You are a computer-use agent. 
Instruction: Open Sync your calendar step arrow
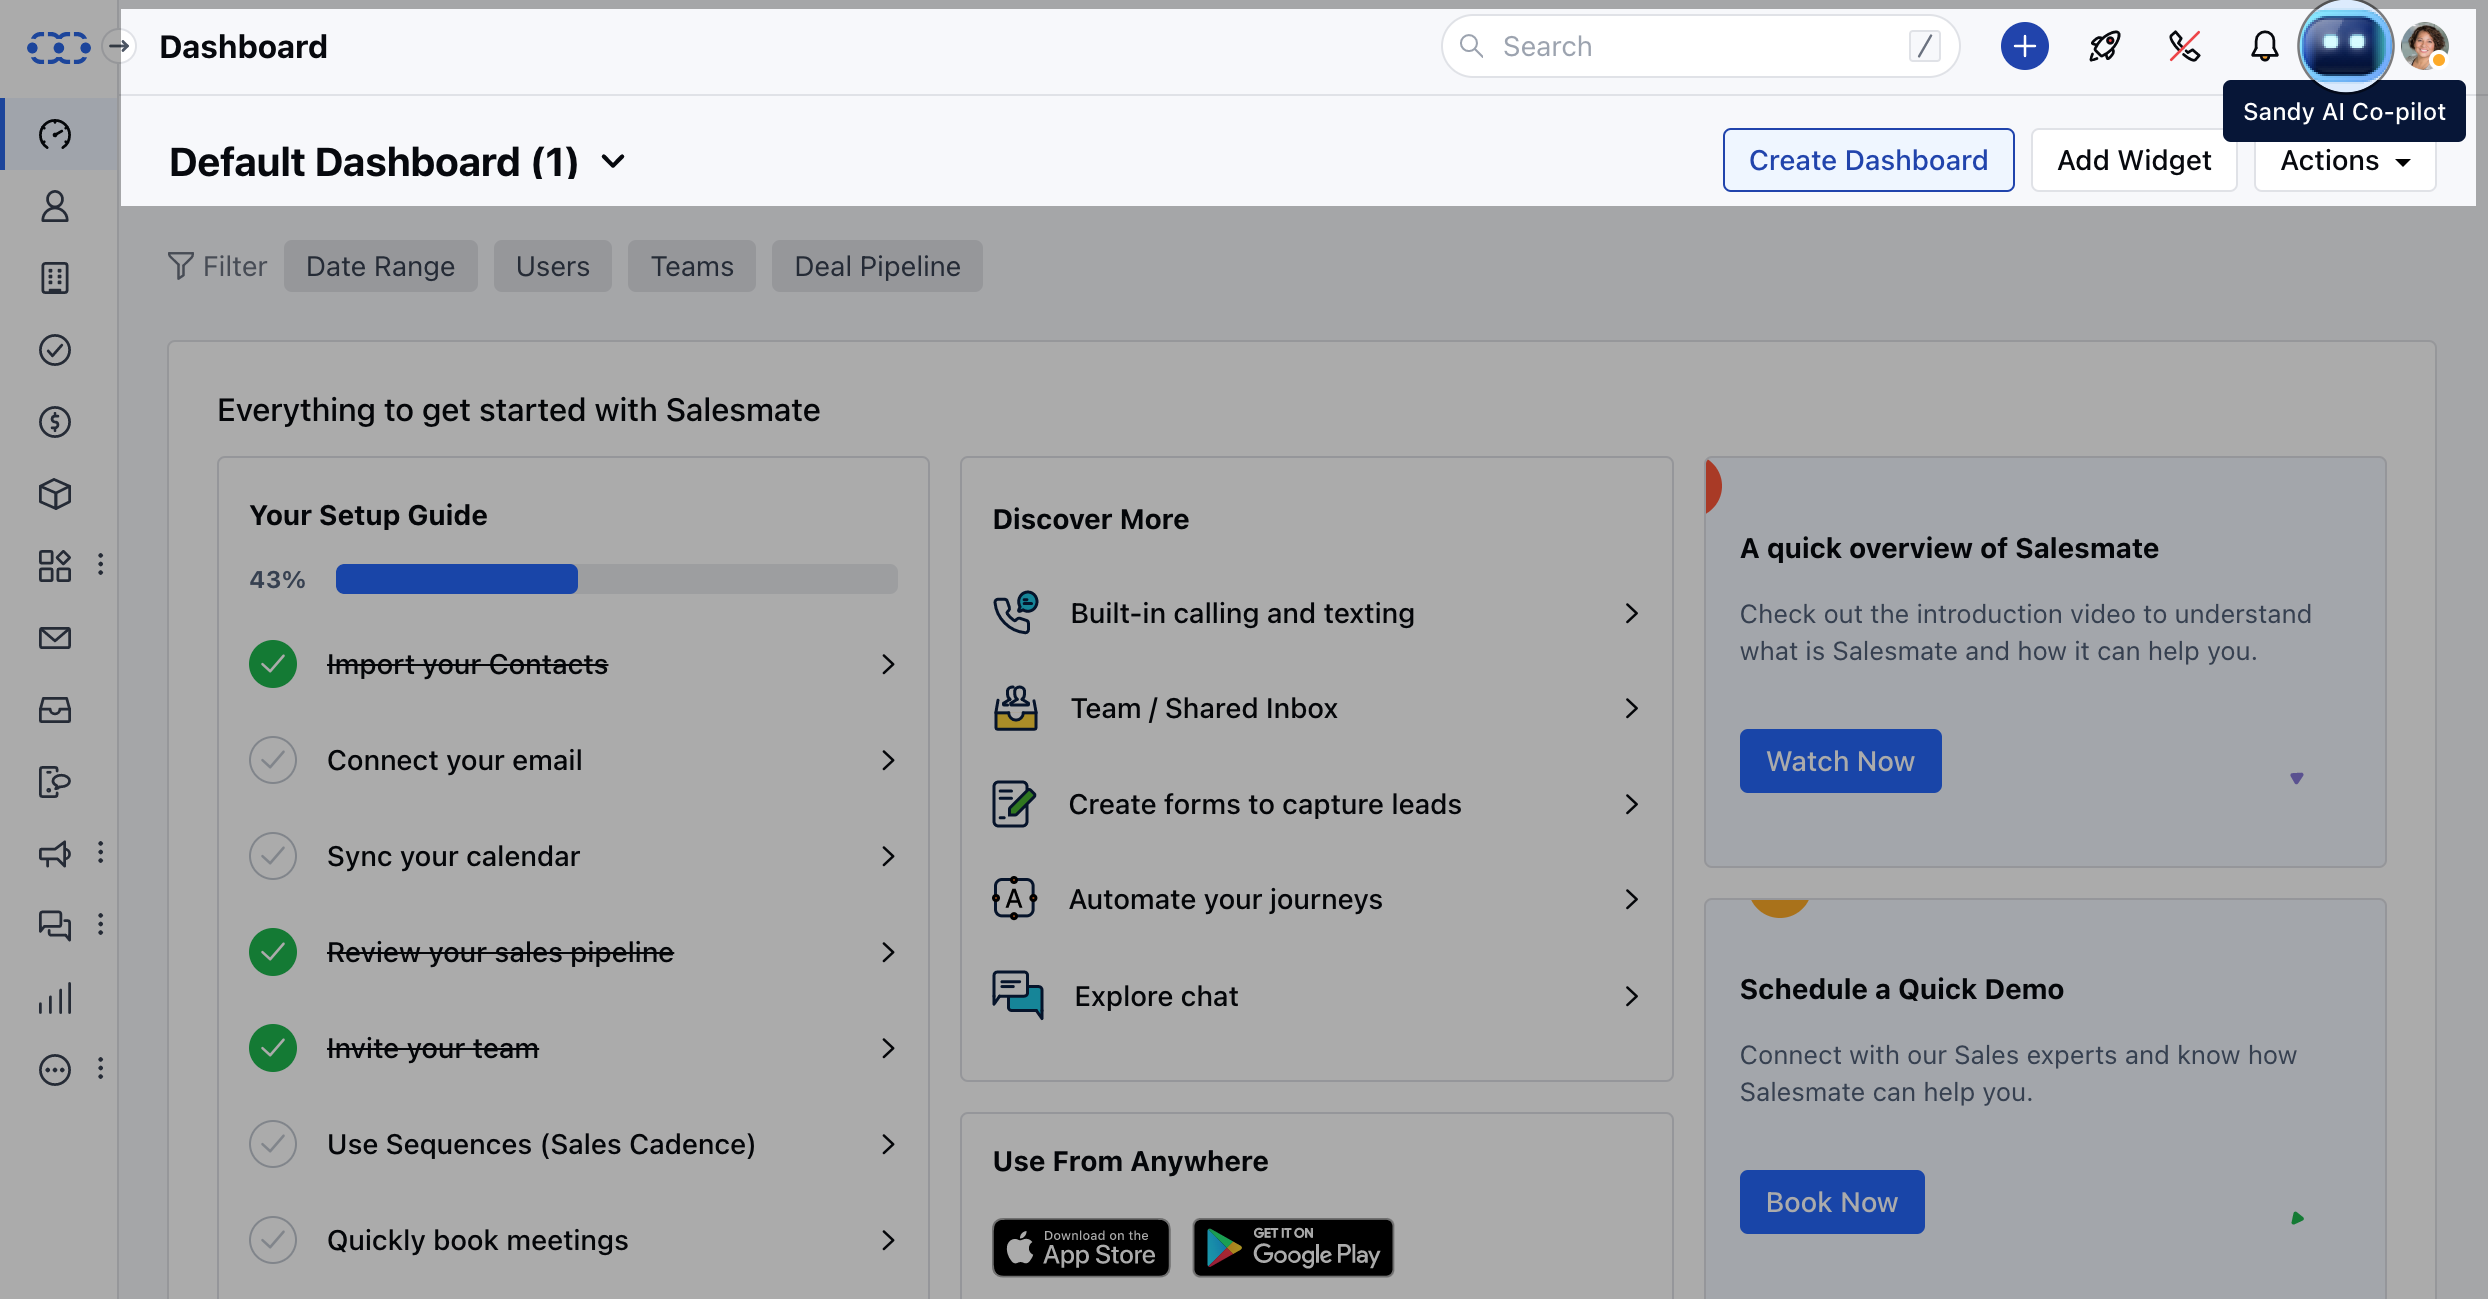coord(888,856)
